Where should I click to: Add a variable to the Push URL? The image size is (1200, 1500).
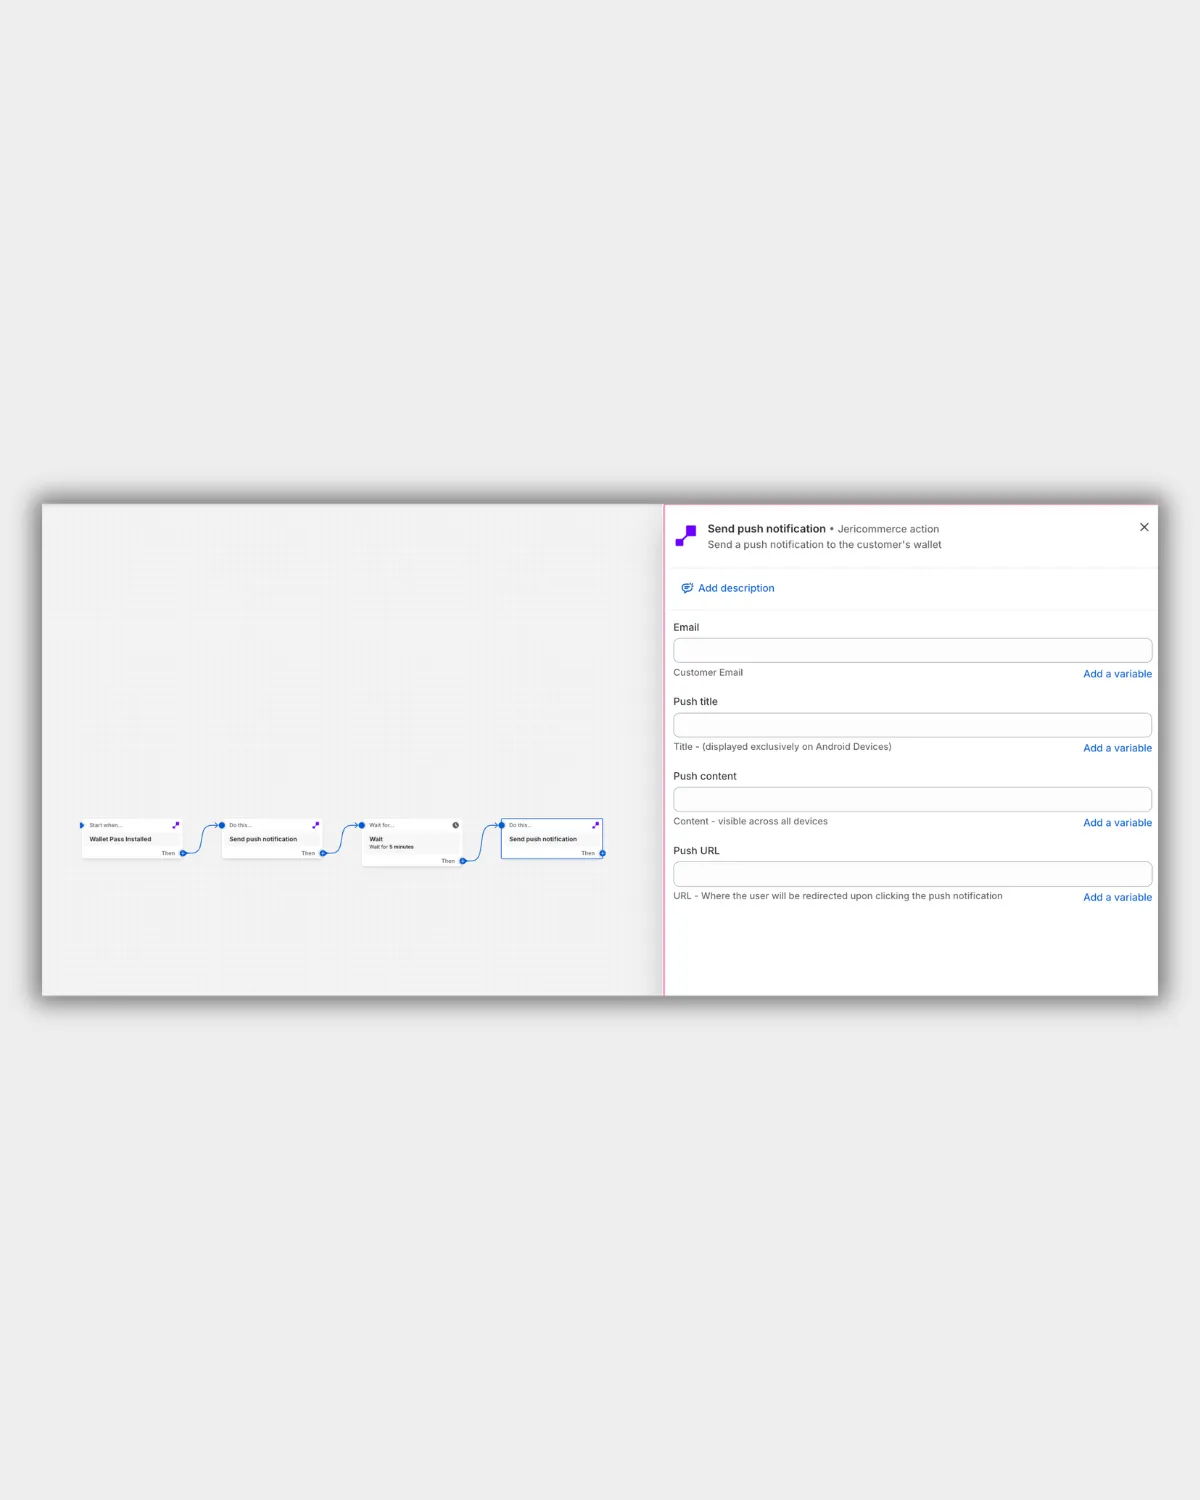[x=1117, y=897]
